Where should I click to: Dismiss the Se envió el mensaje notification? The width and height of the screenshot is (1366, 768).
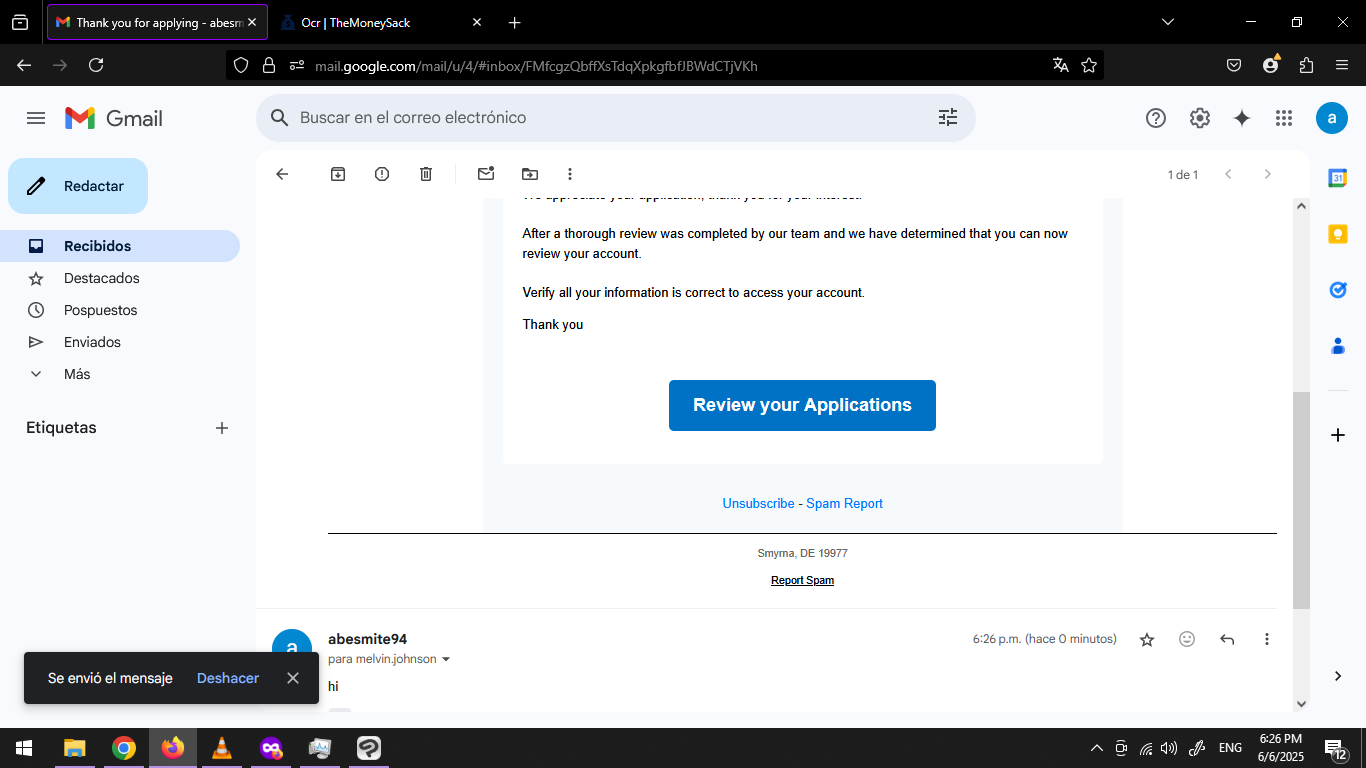tap(292, 678)
